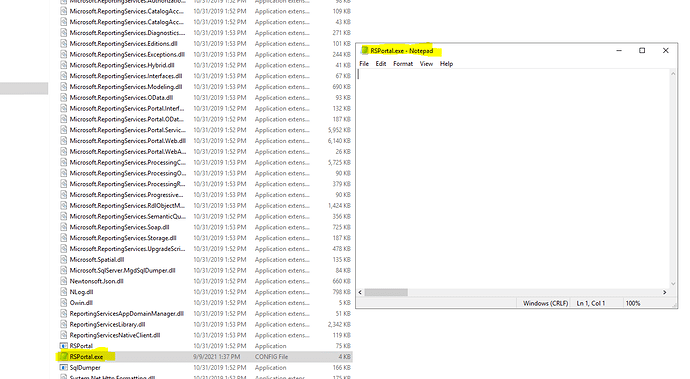Click the Microsoft.ReportingServices.OData.dll icon
Screen dimensions: 690x379
pyautogui.click(x=64, y=98)
